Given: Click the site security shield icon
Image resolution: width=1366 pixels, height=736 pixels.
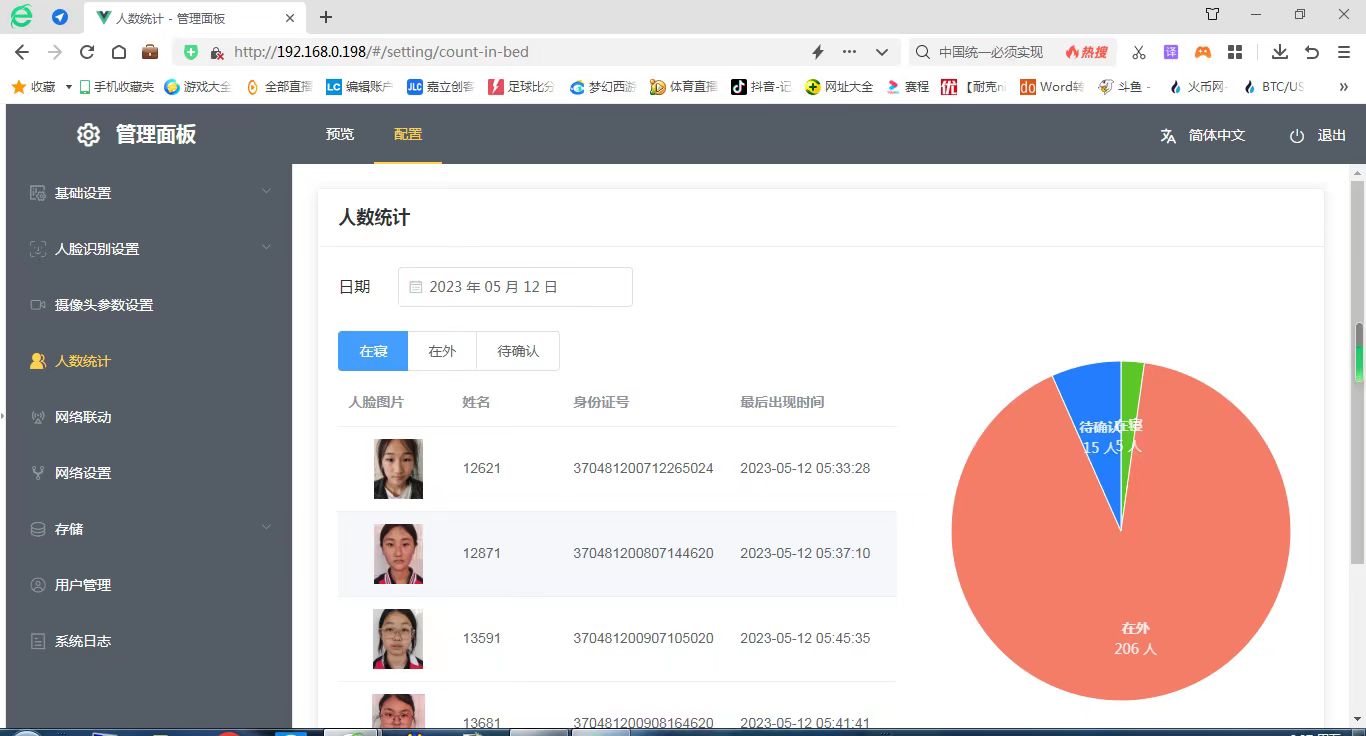Looking at the screenshot, I should (191, 52).
